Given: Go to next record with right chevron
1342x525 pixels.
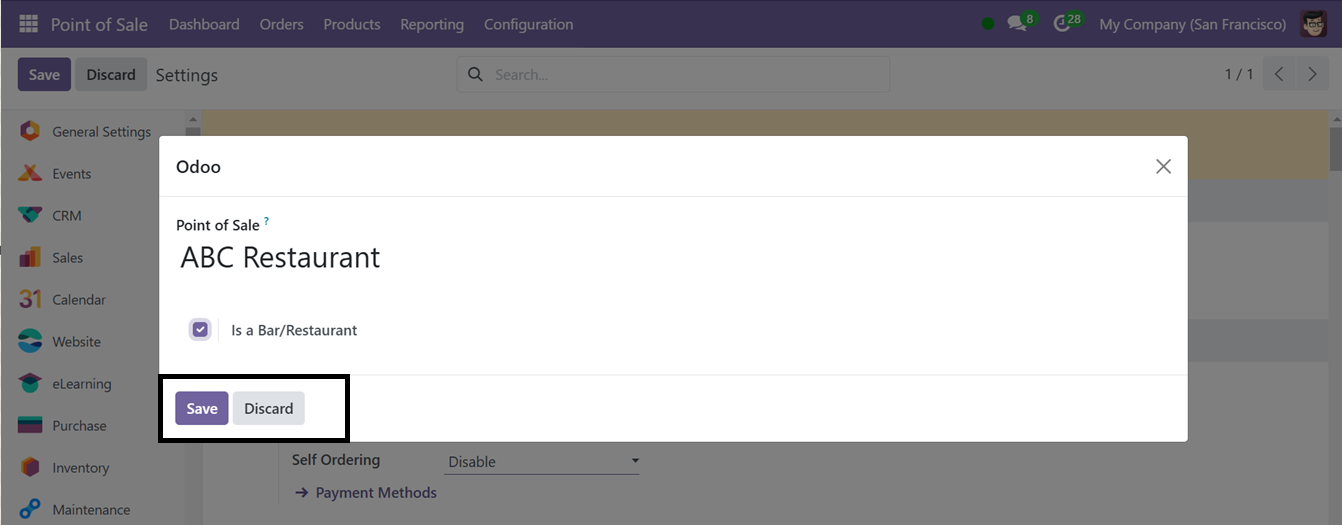Looking at the screenshot, I should point(1312,74).
